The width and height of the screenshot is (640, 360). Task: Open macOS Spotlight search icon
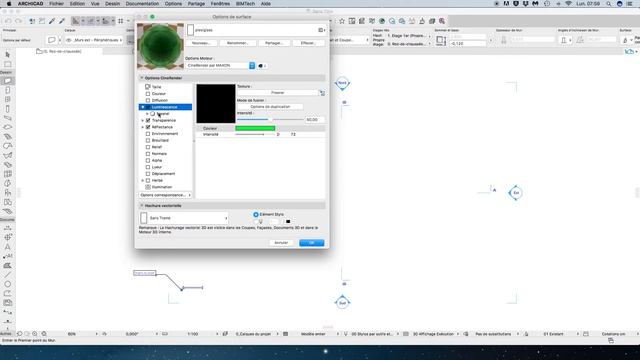tap(609, 4)
